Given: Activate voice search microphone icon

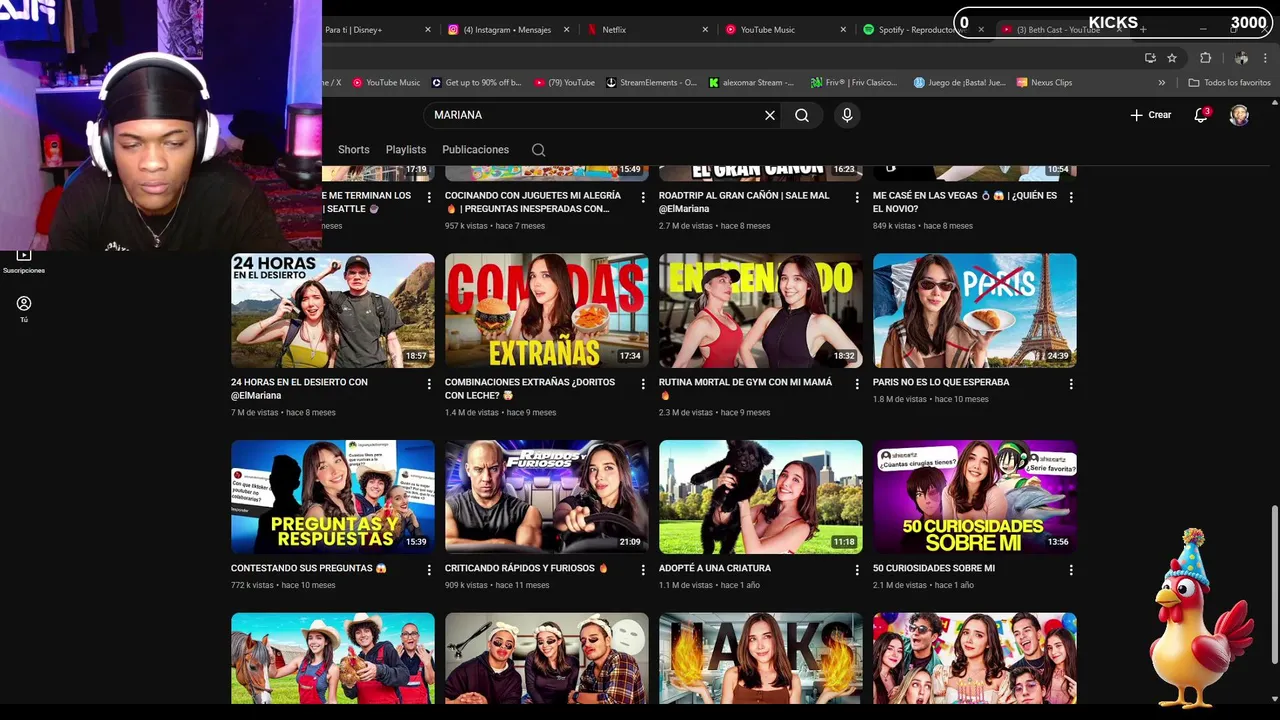Looking at the screenshot, I should point(847,115).
